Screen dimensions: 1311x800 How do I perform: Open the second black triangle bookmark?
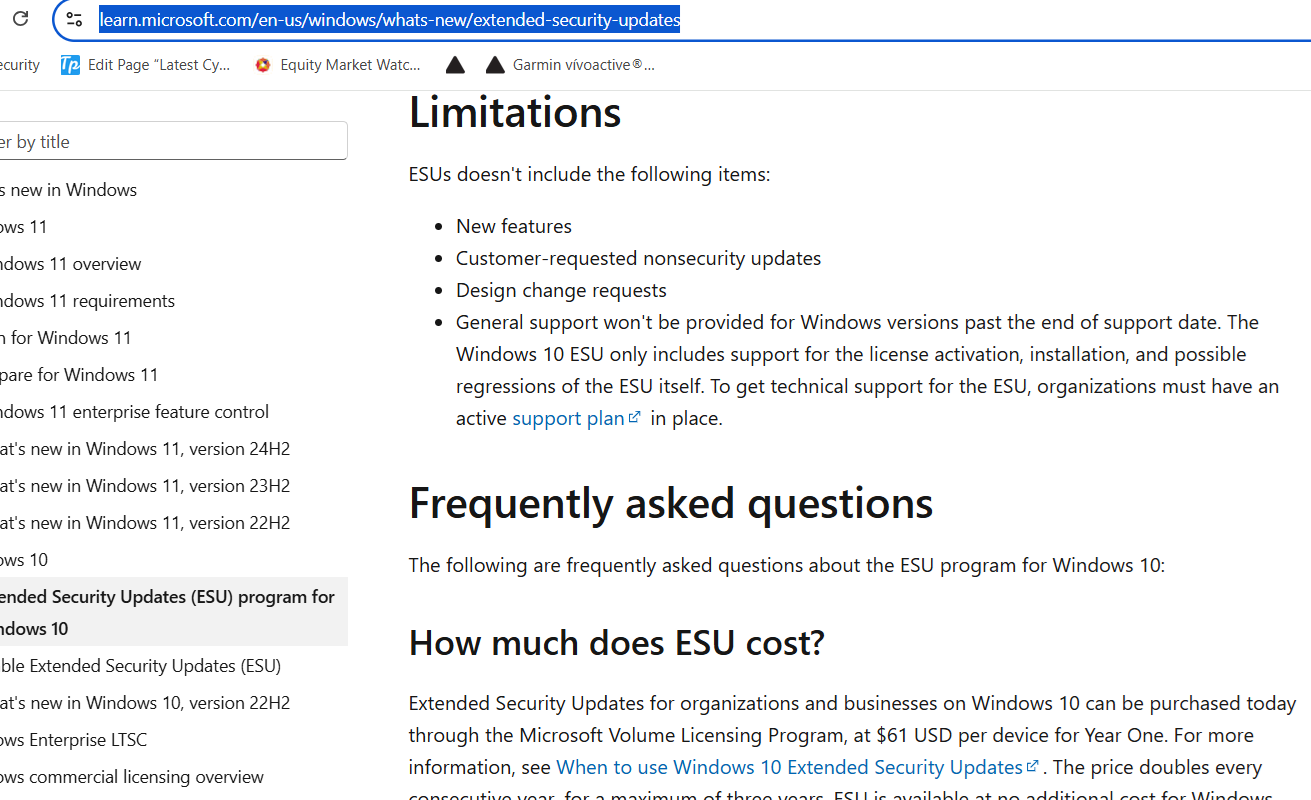click(x=495, y=64)
